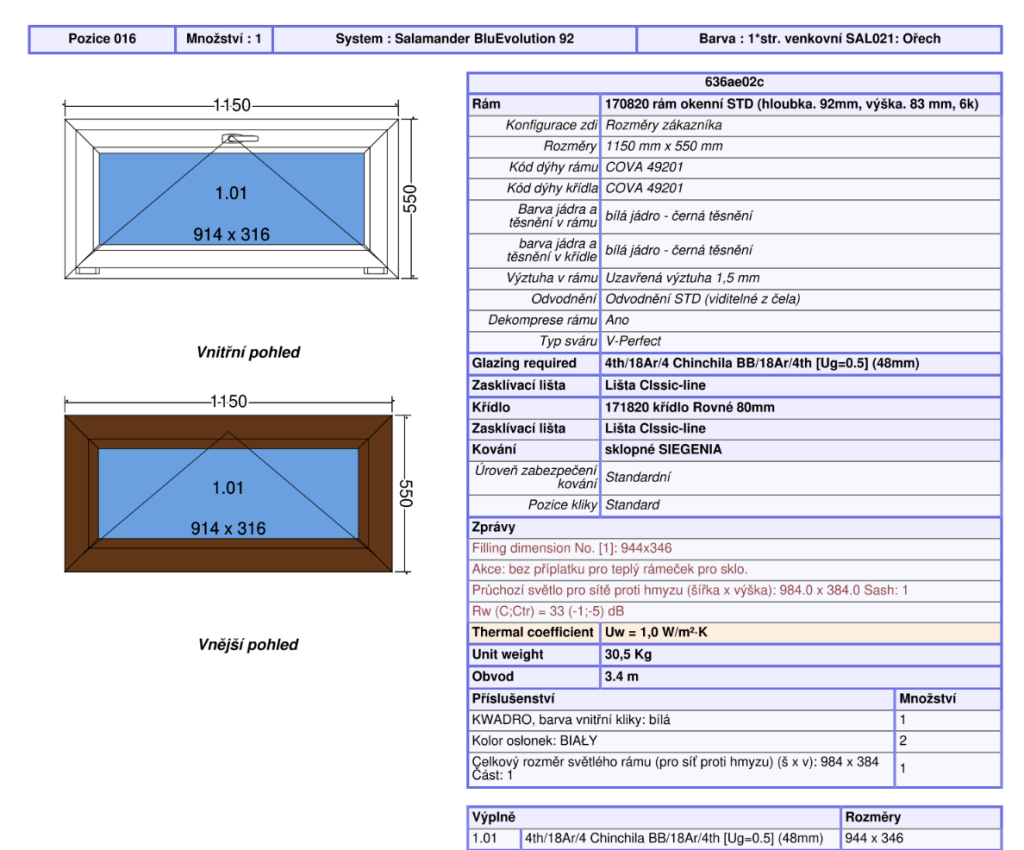Click the 'Konfigurace zdi' label
This screenshot has height=850, width=1024.
click(551, 125)
